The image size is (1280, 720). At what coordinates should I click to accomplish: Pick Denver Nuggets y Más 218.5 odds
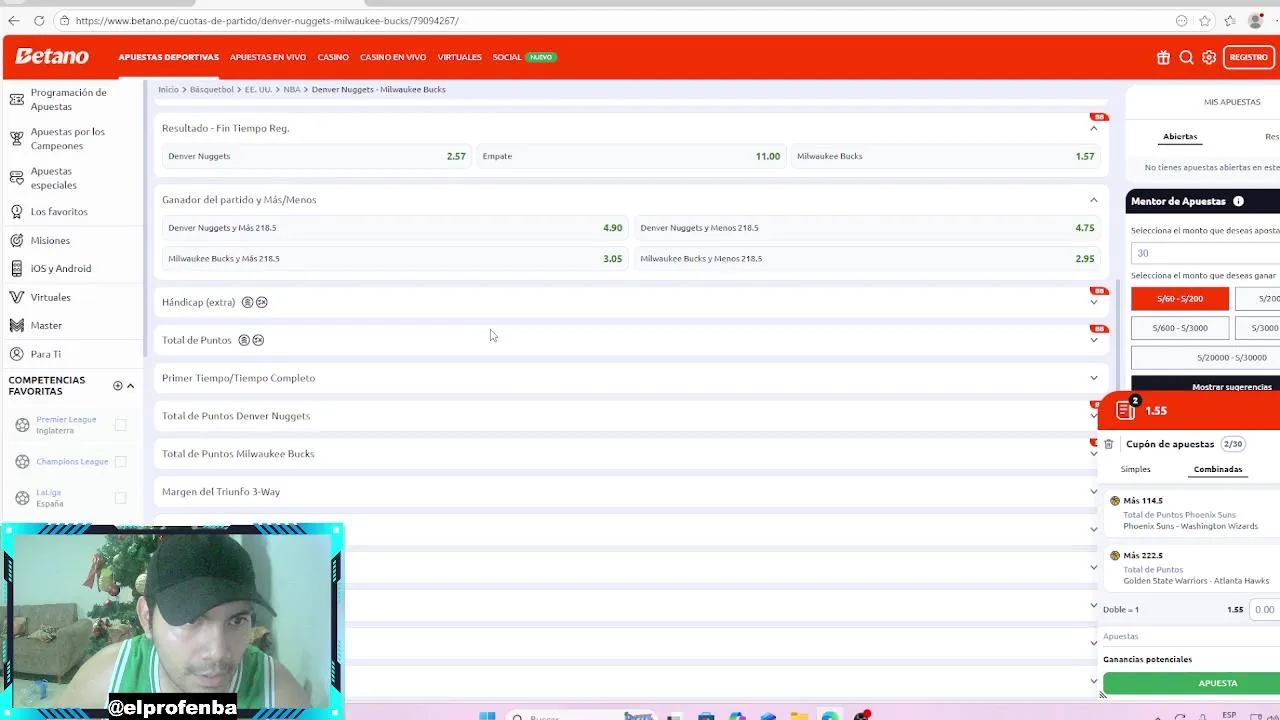395,228
